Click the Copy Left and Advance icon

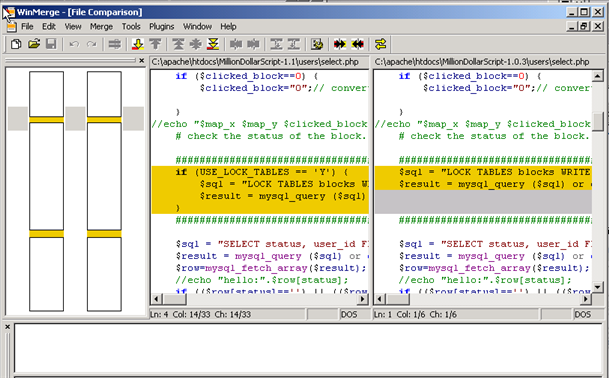(x=294, y=44)
